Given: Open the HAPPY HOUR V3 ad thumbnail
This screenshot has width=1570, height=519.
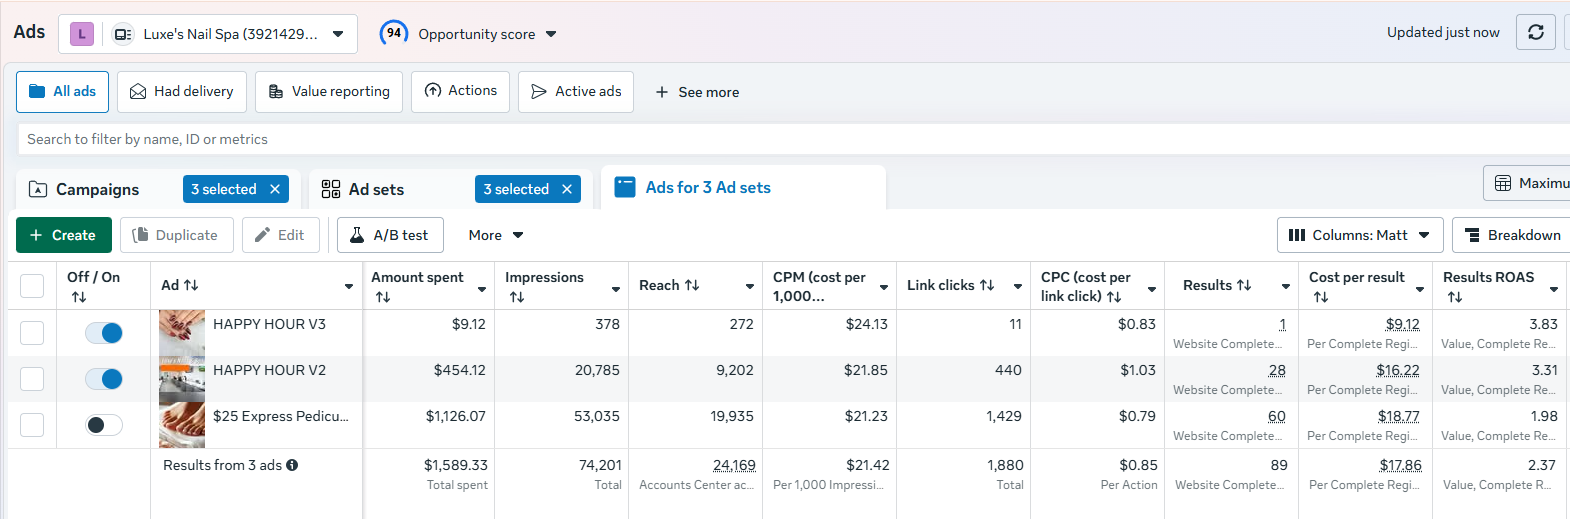Looking at the screenshot, I should pyautogui.click(x=182, y=333).
